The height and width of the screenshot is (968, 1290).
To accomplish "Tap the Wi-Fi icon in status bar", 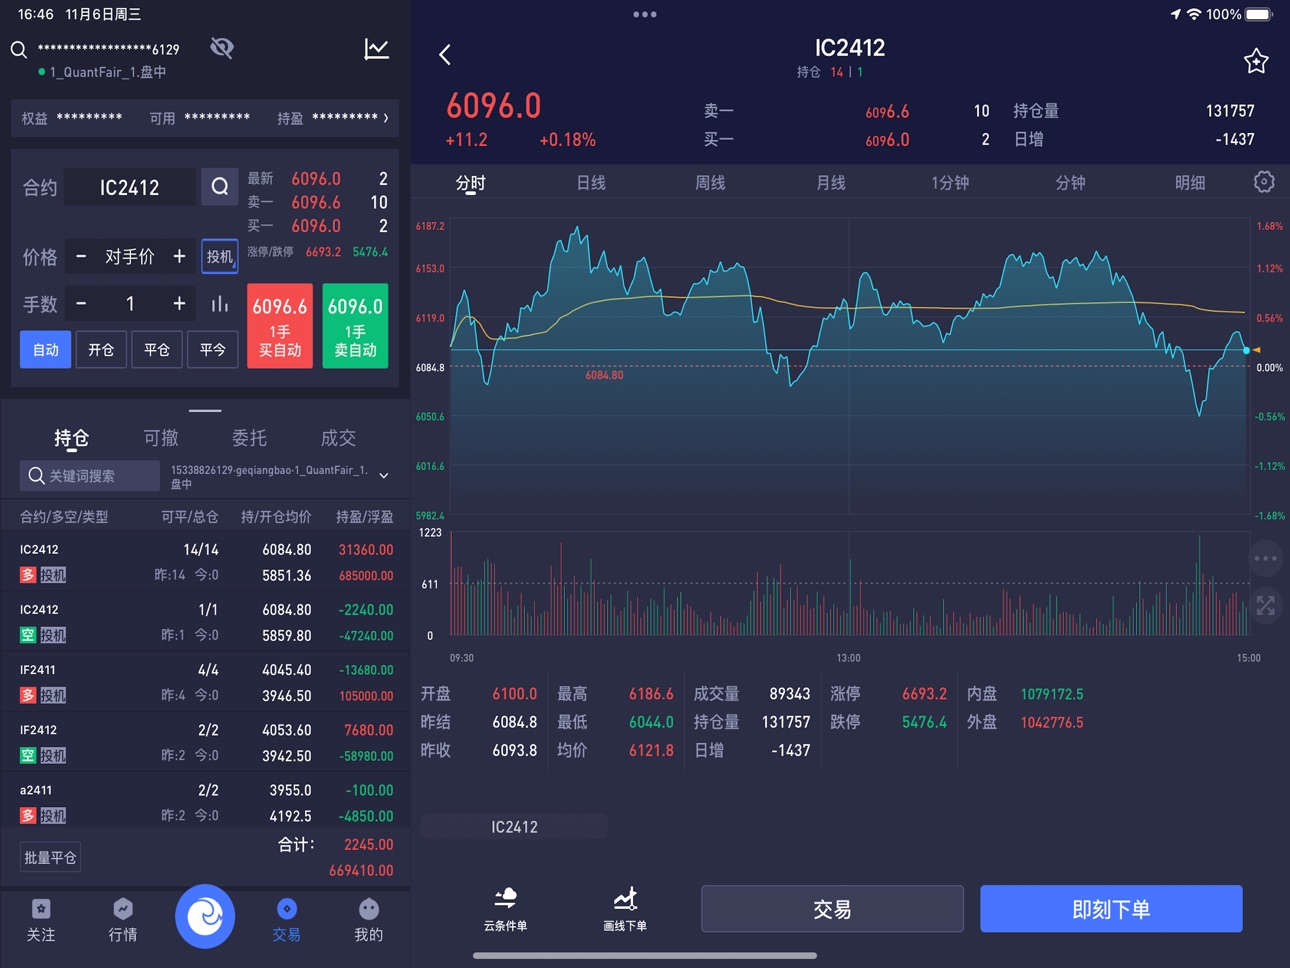I will (1193, 14).
